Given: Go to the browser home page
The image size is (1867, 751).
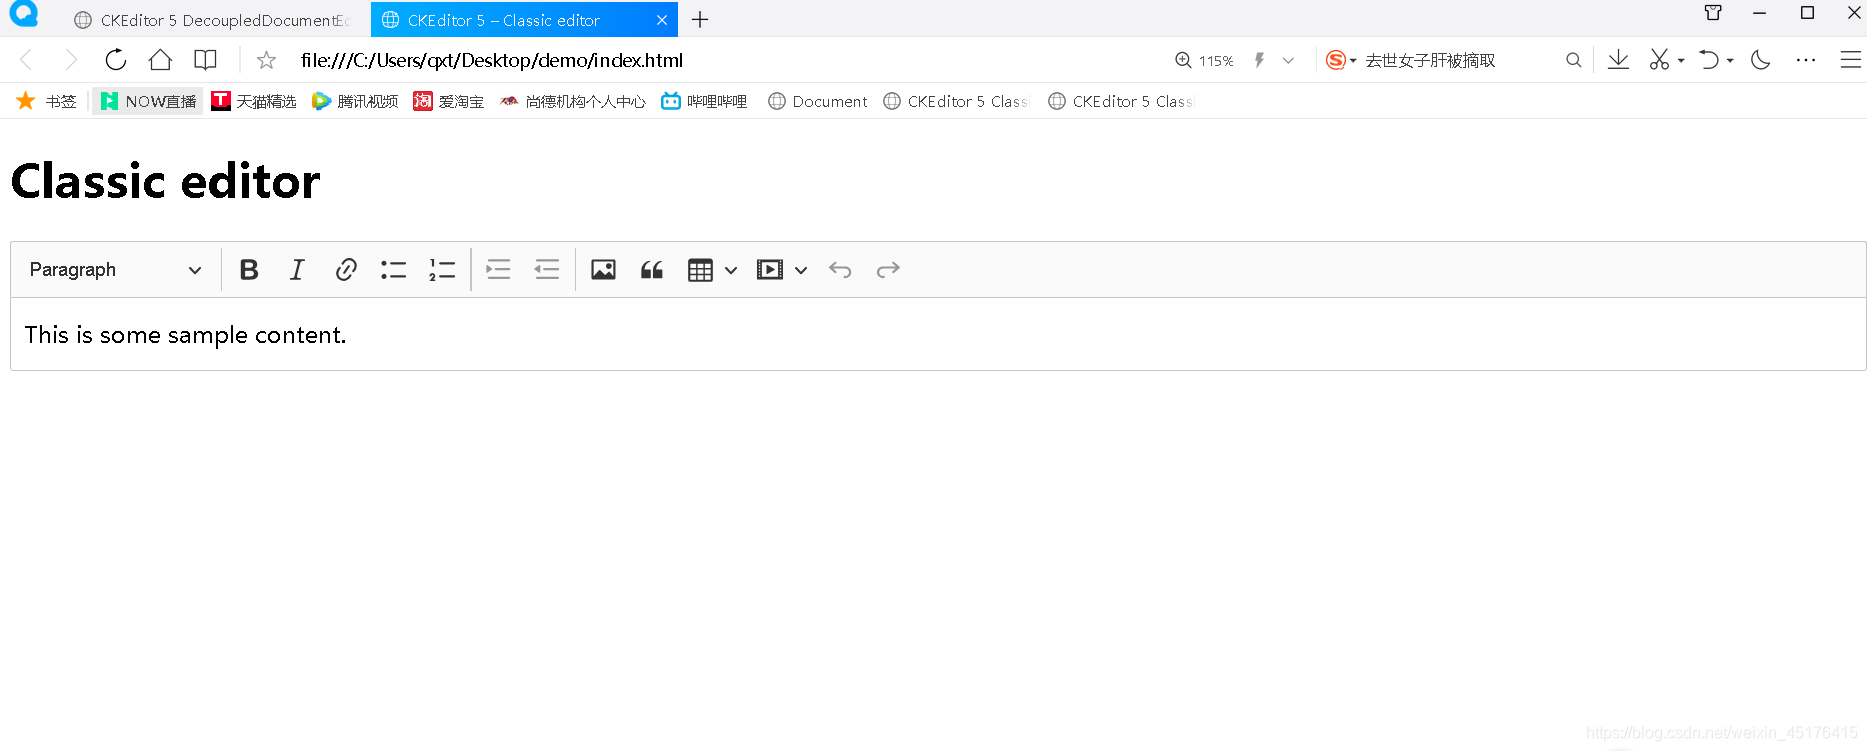Looking at the screenshot, I should [160, 60].
